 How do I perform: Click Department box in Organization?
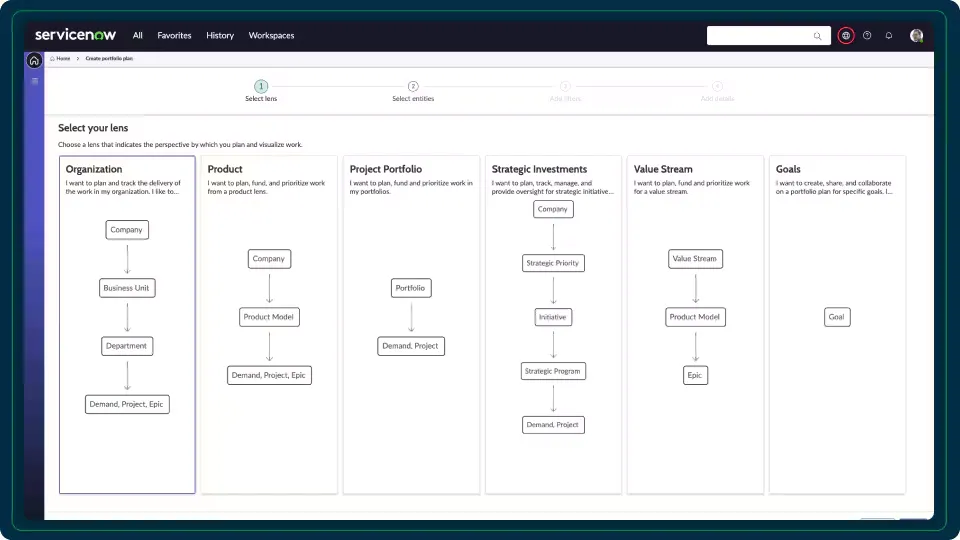coord(127,346)
